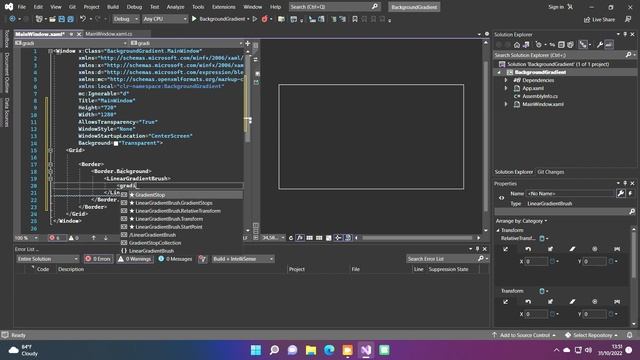Click the Properties panel events lightning icon
This screenshot has height=360, width=640.
click(630, 193)
